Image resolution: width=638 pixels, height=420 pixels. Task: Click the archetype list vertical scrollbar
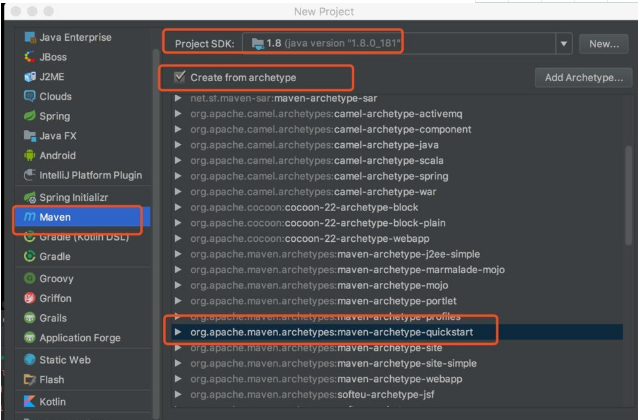(x=629, y=195)
